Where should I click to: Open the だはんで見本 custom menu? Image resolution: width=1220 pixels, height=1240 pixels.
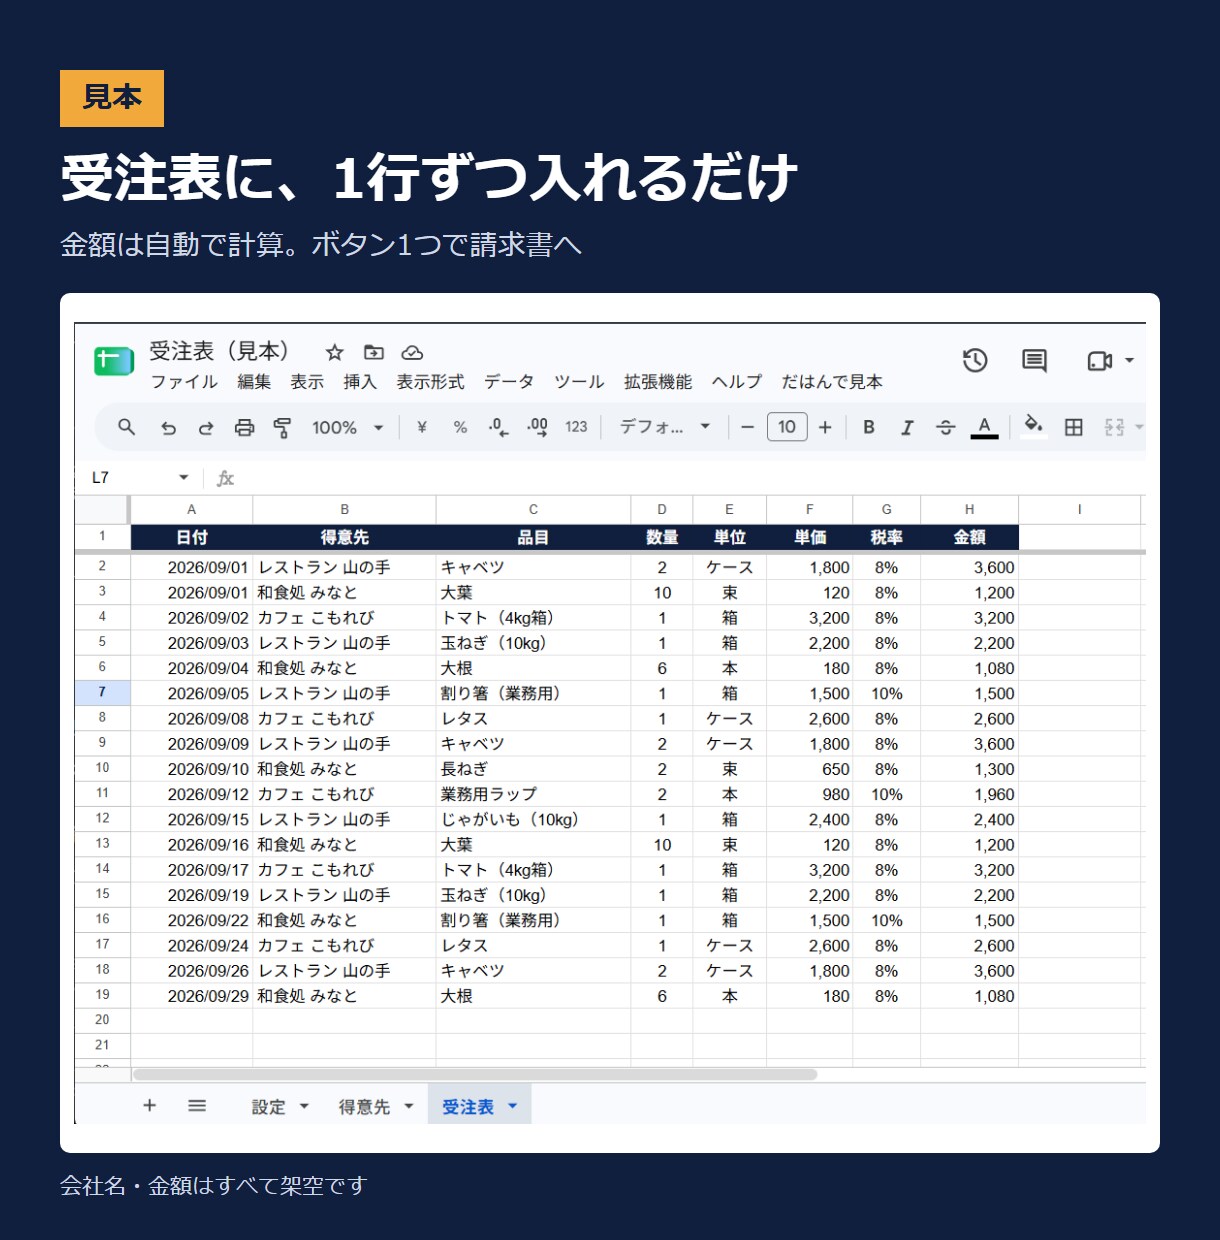pos(832,382)
